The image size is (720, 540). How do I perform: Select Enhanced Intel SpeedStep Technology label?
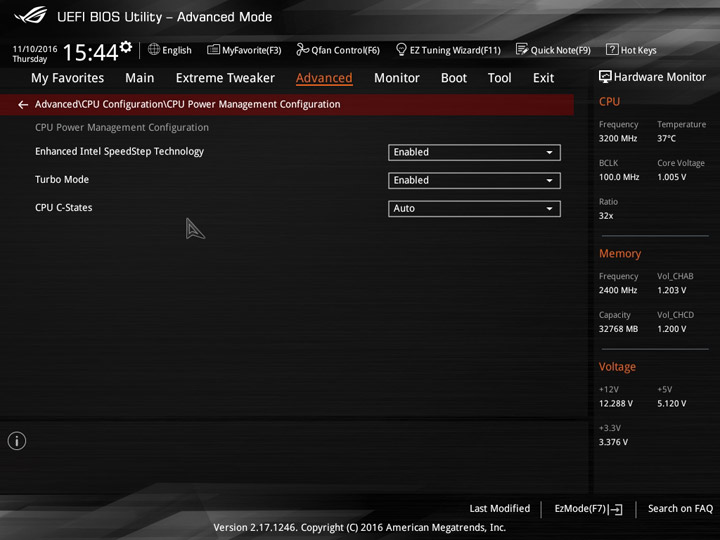point(119,152)
